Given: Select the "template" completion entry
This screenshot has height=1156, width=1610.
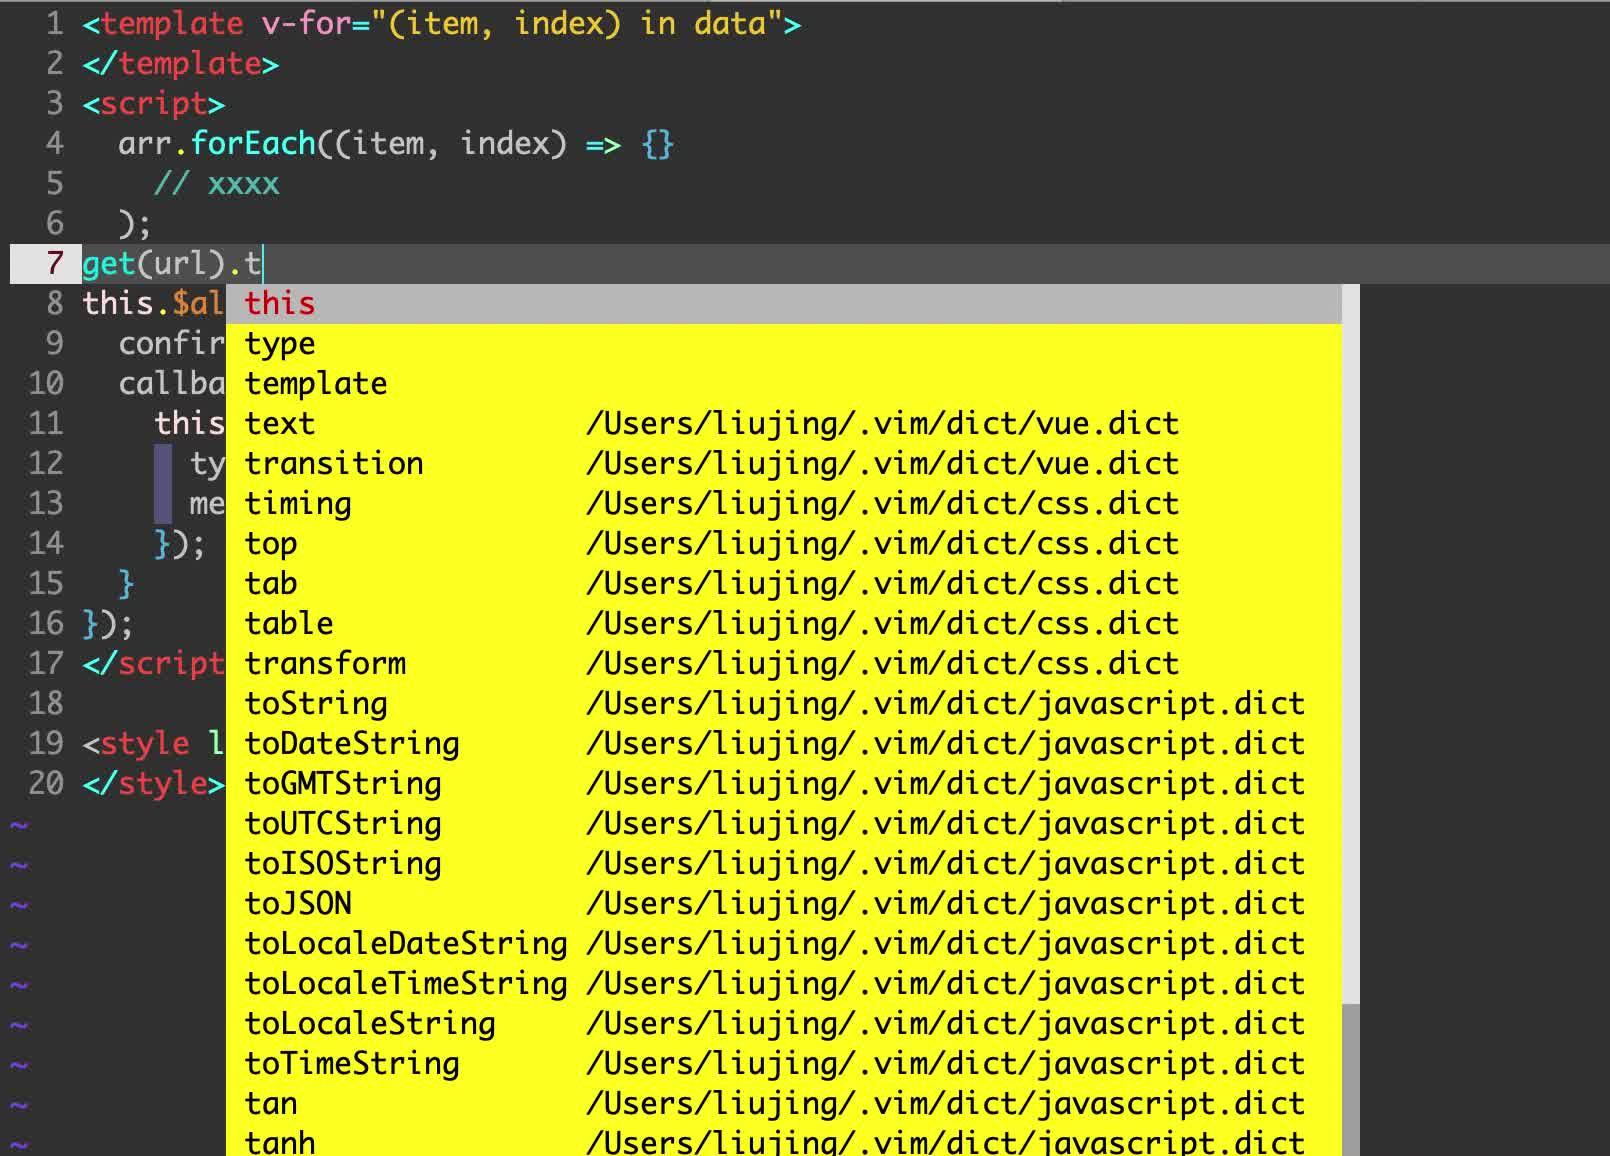Looking at the screenshot, I should point(315,383).
